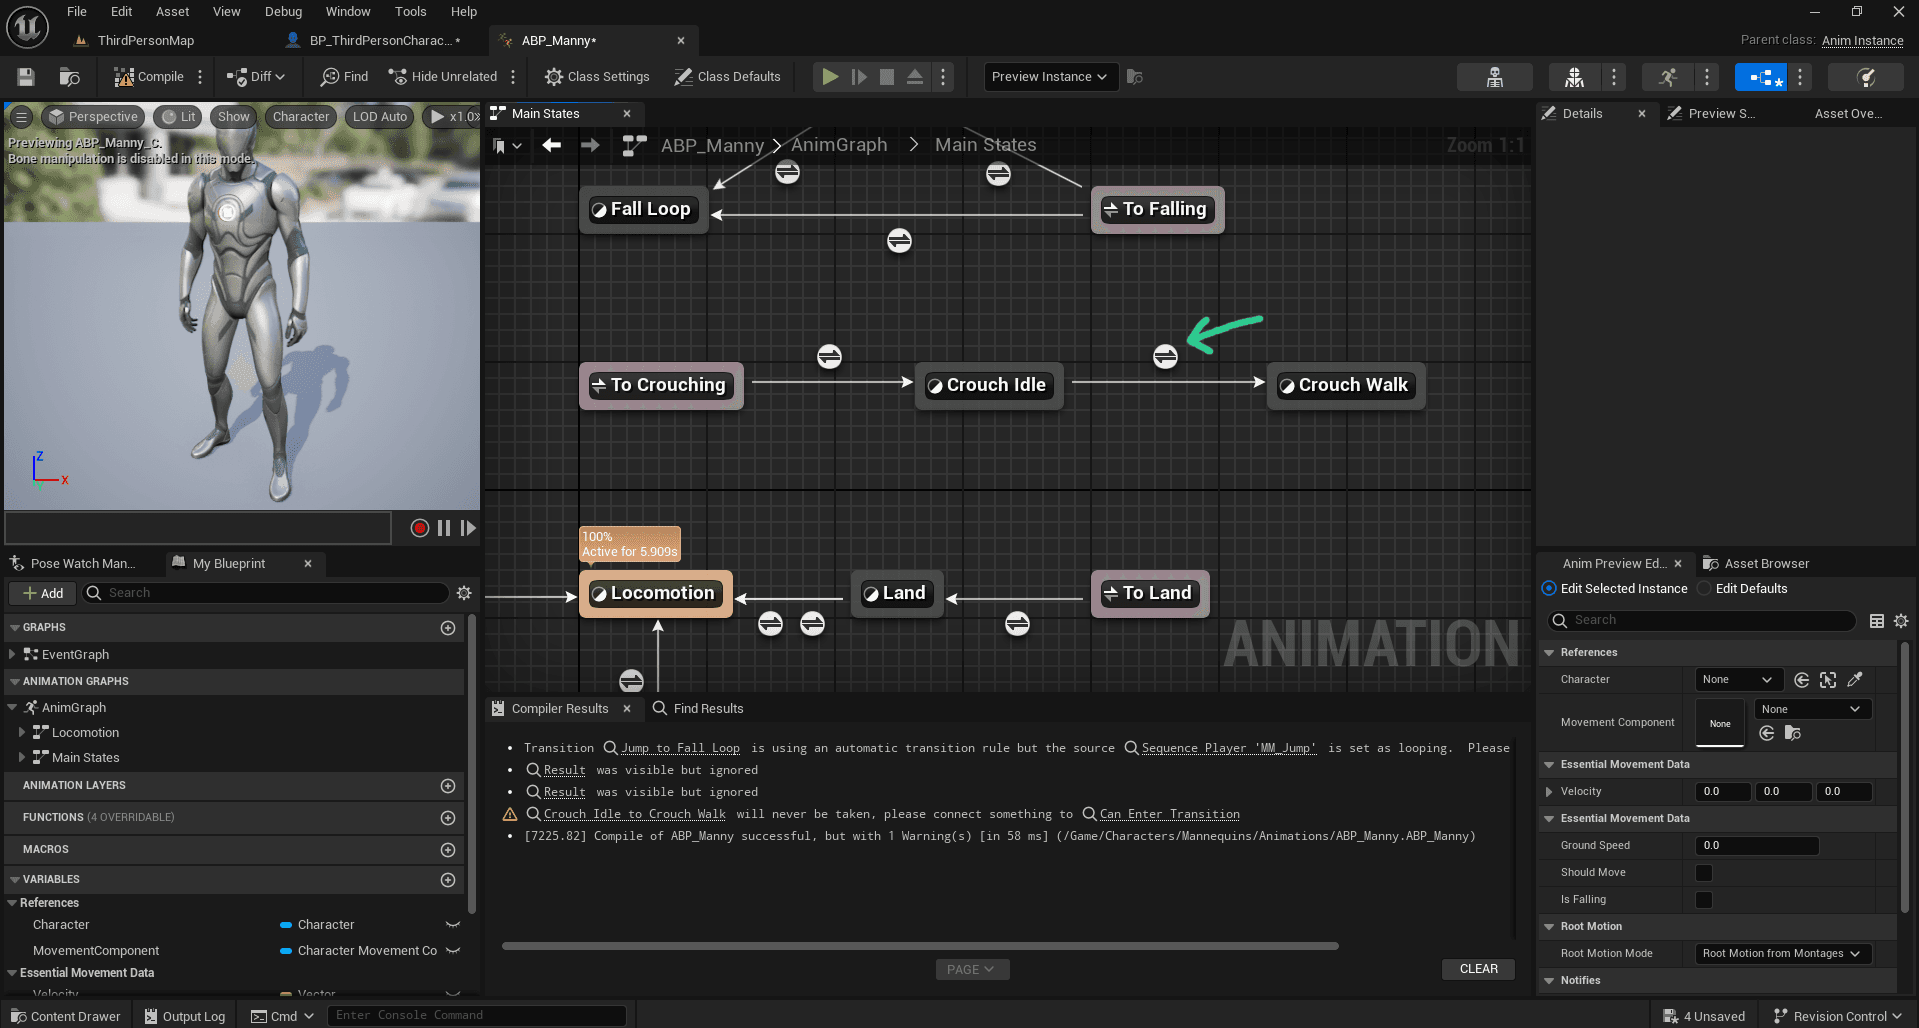
Task: Toggle Should Move checkbox
Action: click(x=1704, y=873)
